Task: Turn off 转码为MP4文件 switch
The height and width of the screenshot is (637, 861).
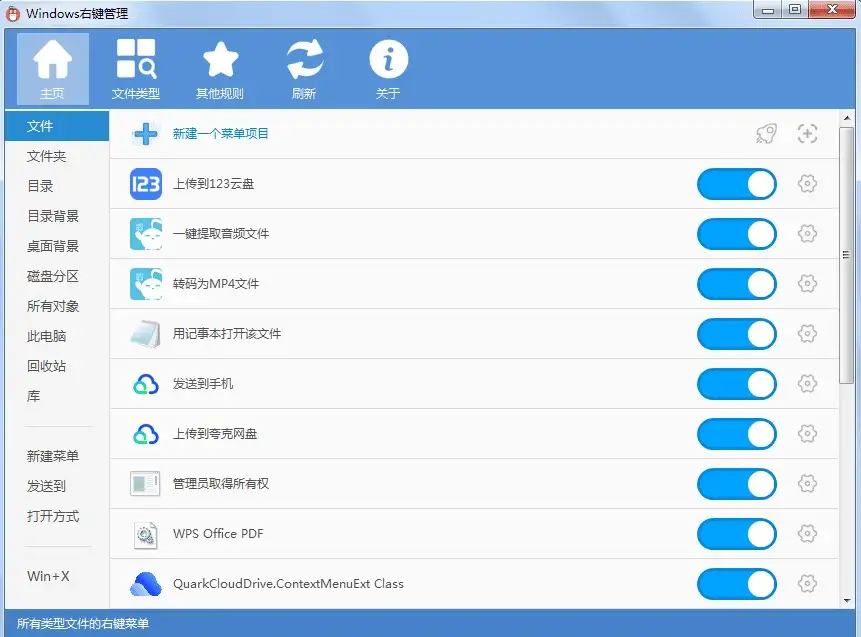Action: (x=736, y=284)
